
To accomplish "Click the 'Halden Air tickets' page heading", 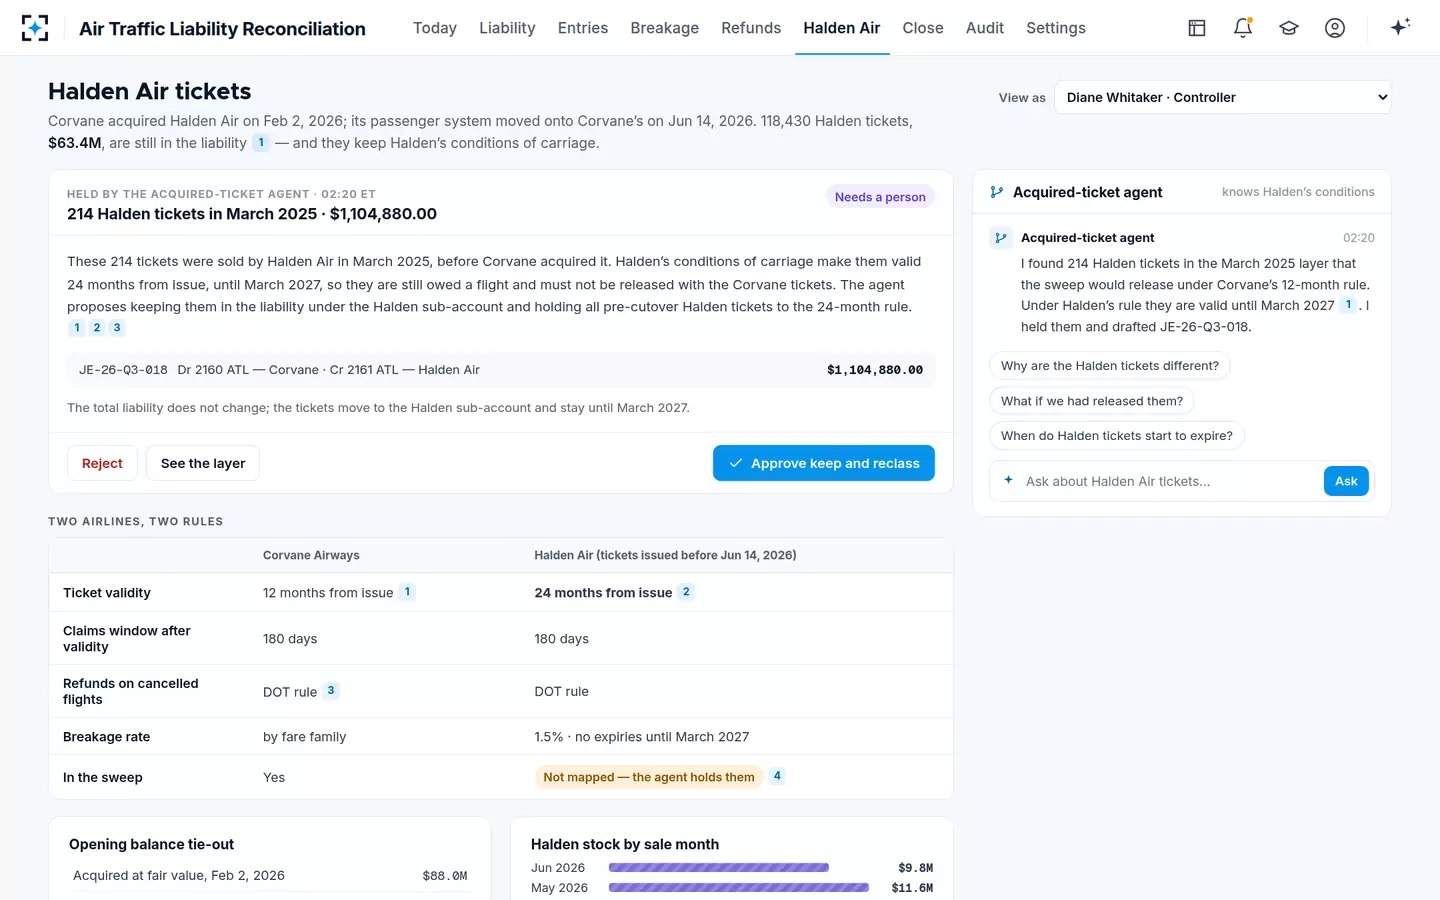I will pyautogui.click(x=150, y=91).
